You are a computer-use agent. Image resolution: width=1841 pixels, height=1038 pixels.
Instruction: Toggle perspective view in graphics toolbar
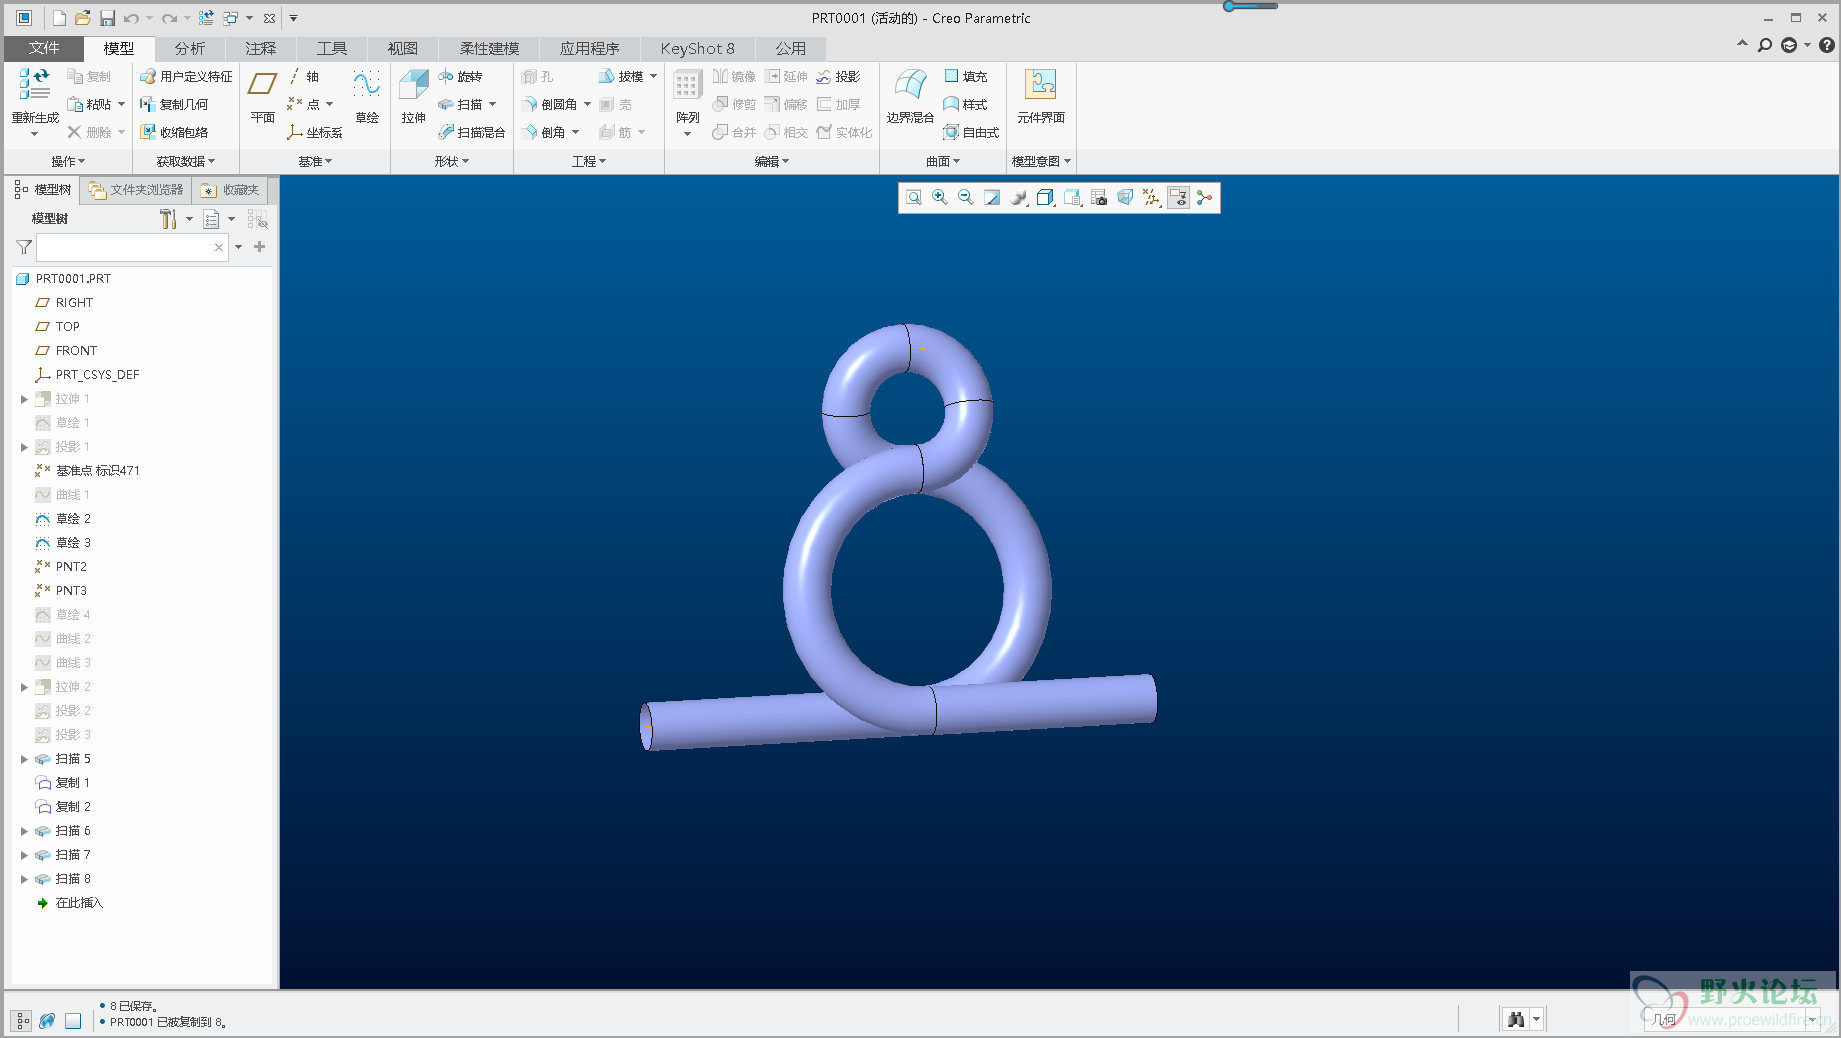(1125, 198)
